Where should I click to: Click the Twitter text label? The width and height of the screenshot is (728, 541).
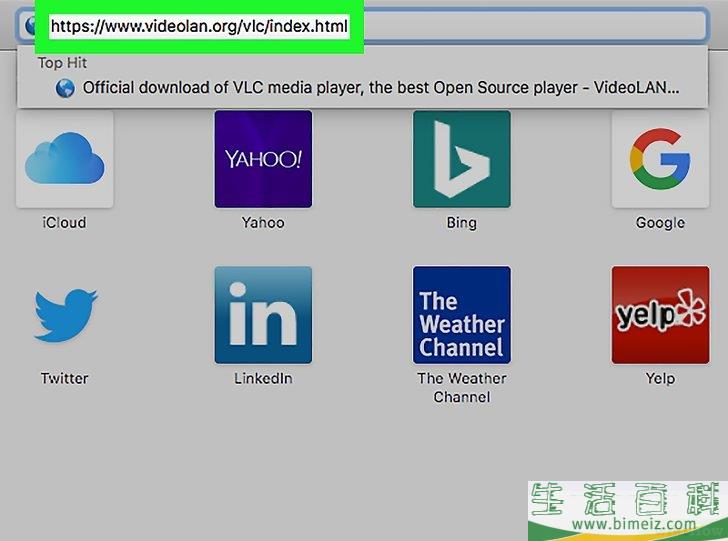(64, 379)
